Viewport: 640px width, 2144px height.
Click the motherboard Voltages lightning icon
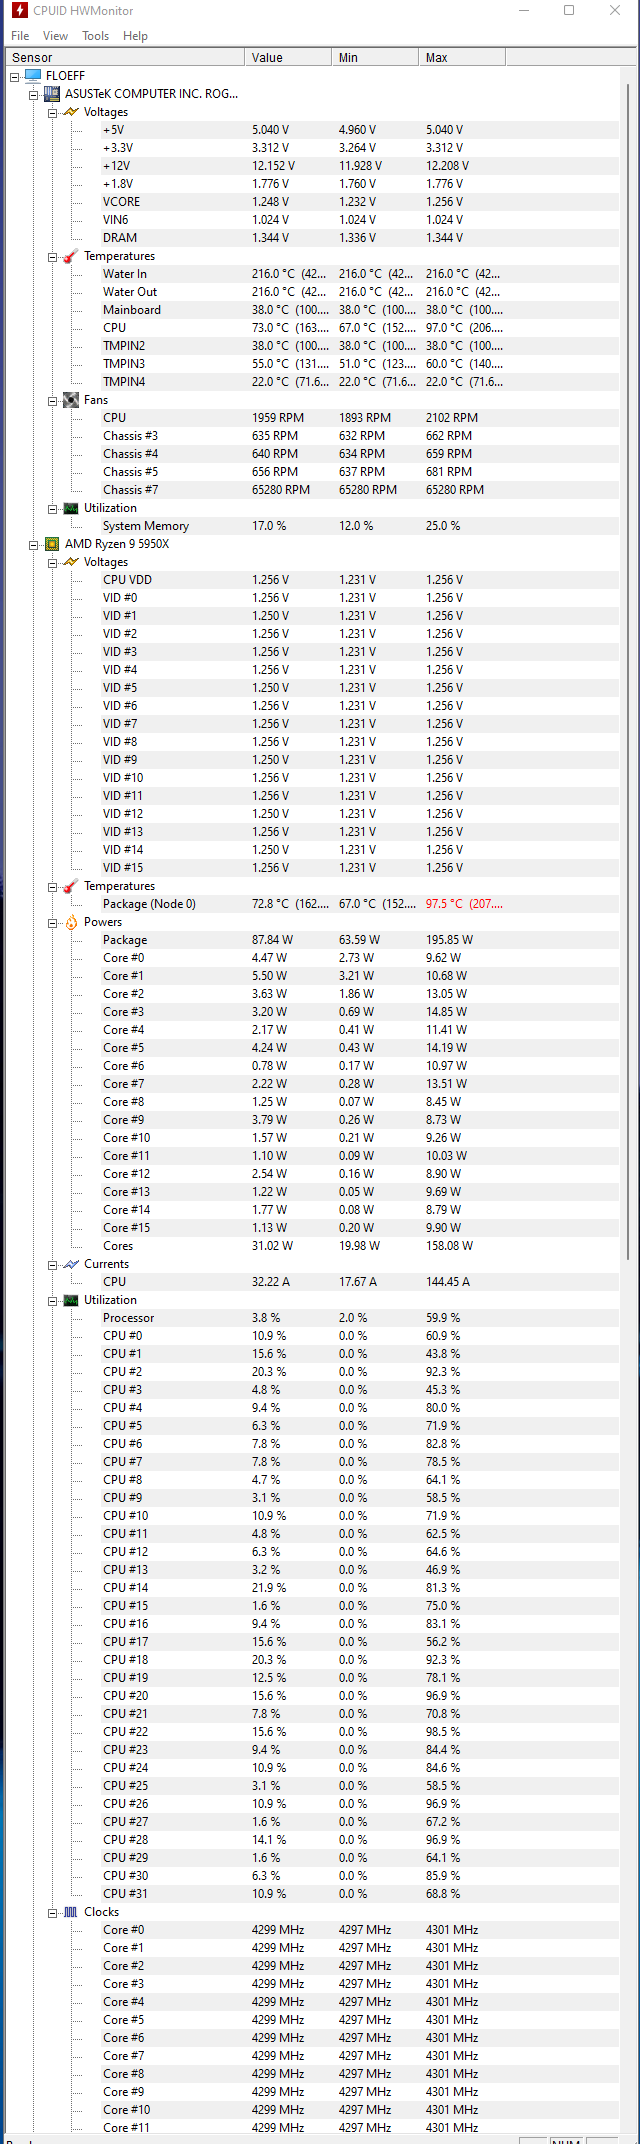71,112
